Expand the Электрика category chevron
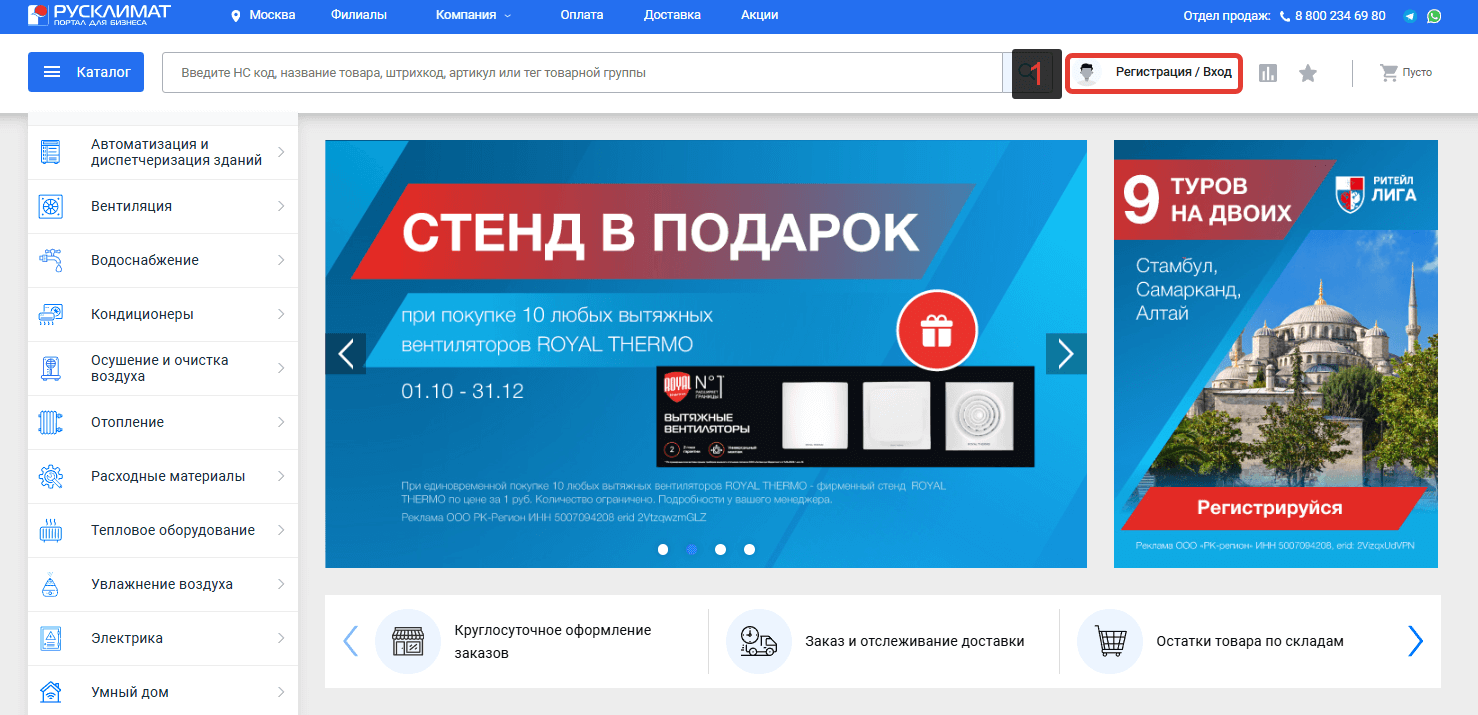Image resolution: width=1478 pixels, height=715 pixels. coord(281,638)
